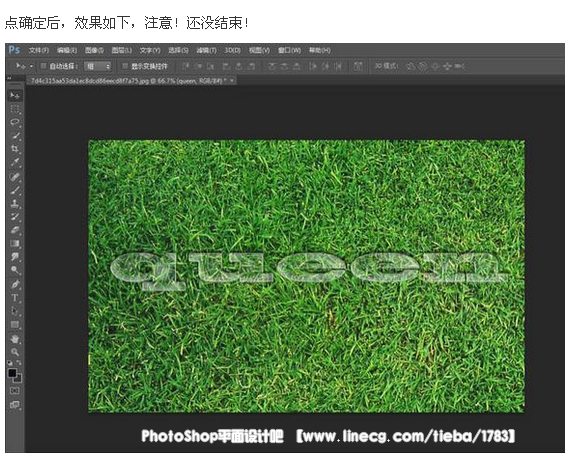This screenshot has width=565, height=453.
Task: Select the History Brush tool
Action: (x=15, y=217)
